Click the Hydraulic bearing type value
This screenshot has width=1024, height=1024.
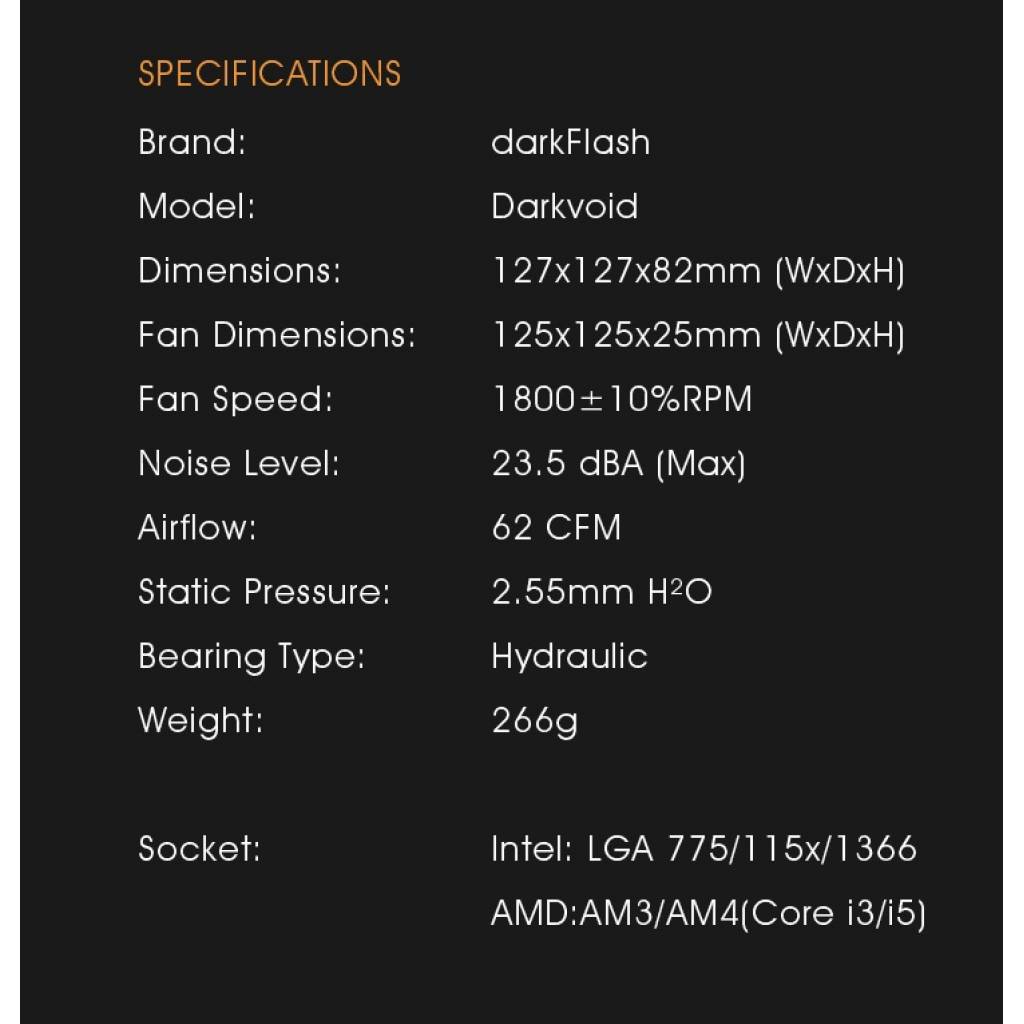click(x=569, y=656)
